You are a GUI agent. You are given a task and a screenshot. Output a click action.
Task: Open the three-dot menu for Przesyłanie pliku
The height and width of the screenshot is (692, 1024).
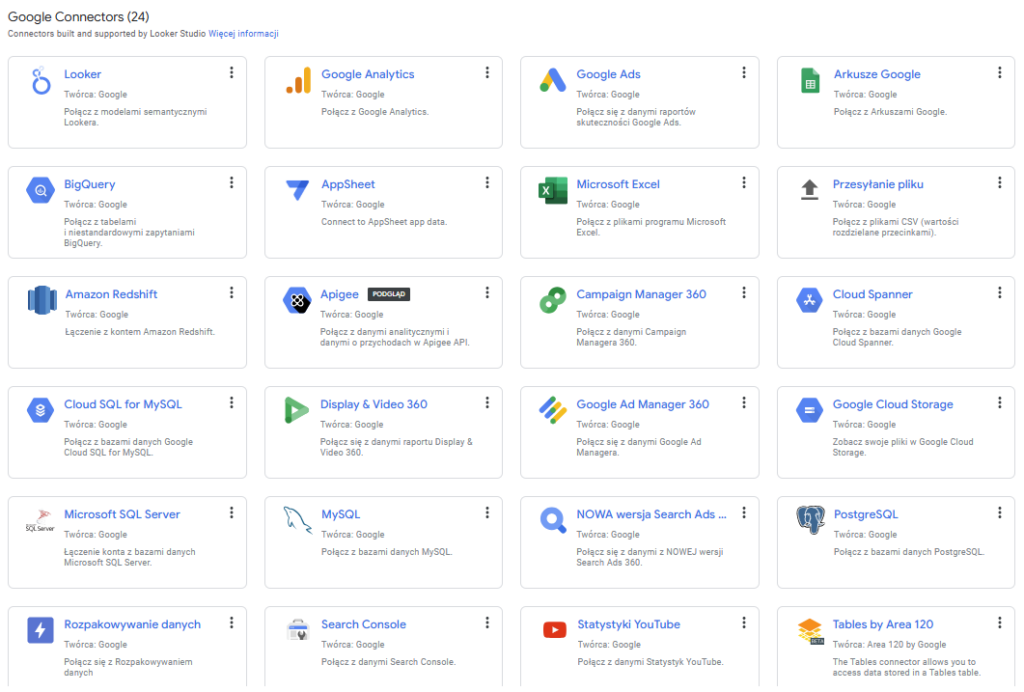[999, 182]
